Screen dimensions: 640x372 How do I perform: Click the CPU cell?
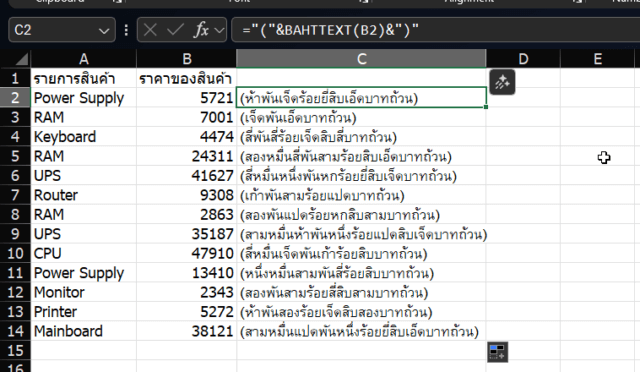(84, 253)
